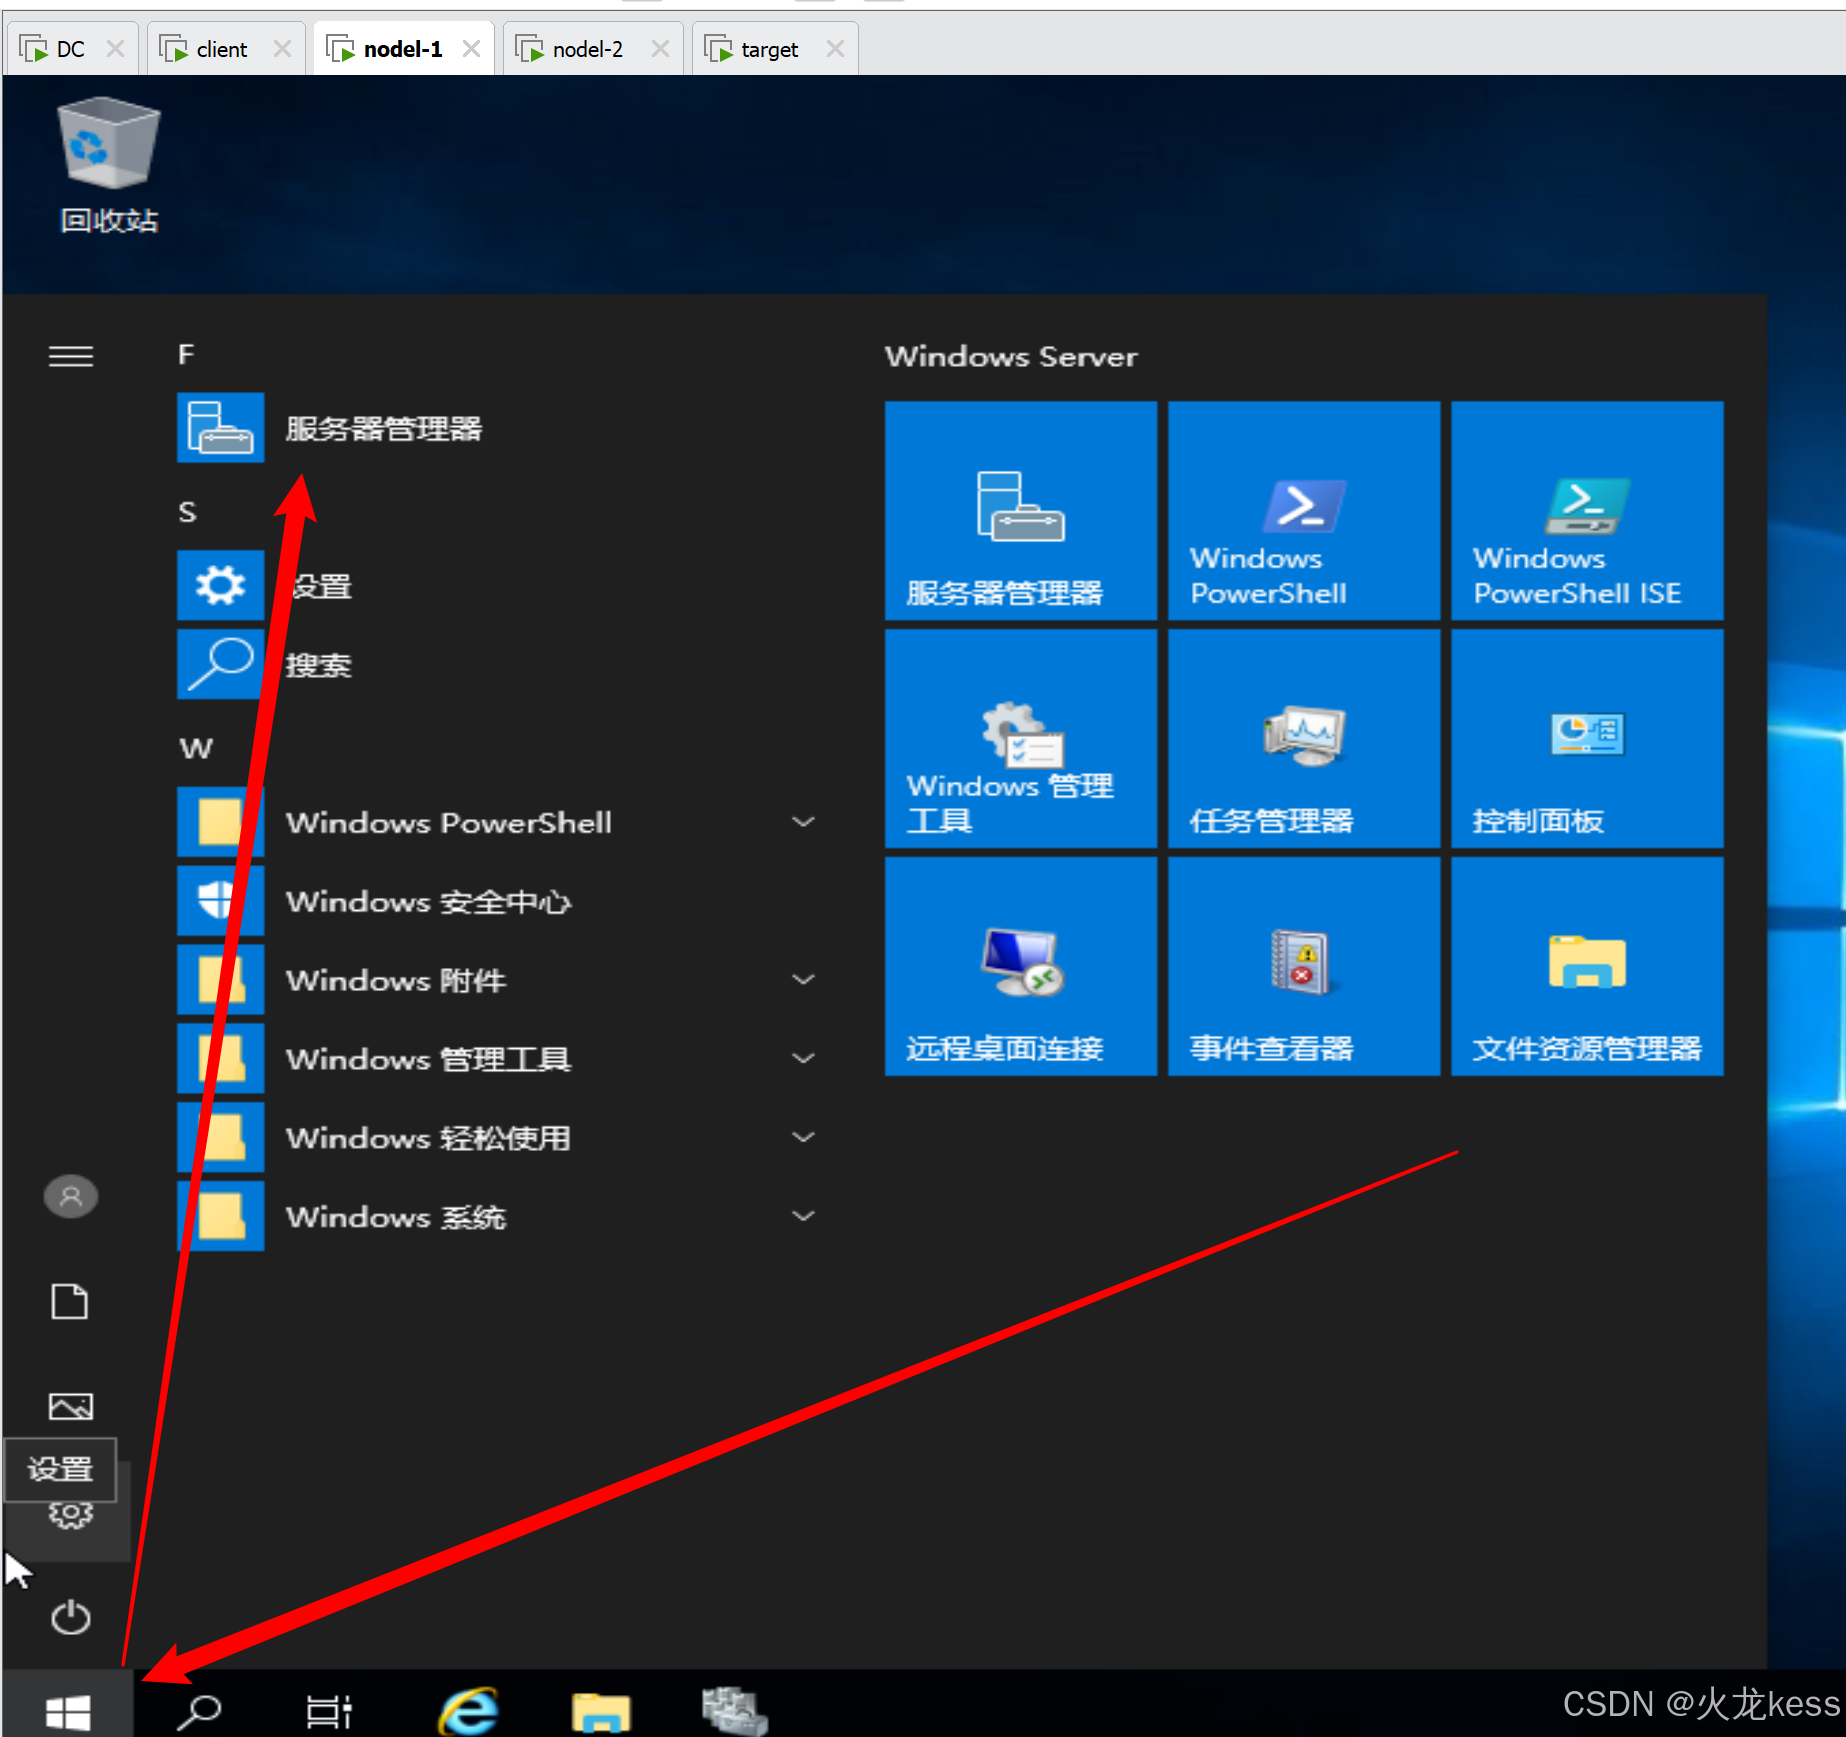This screenshot has height=1737, width=1846.
Task: Jump via the F letter header
Action: click(x=187, y=355)
